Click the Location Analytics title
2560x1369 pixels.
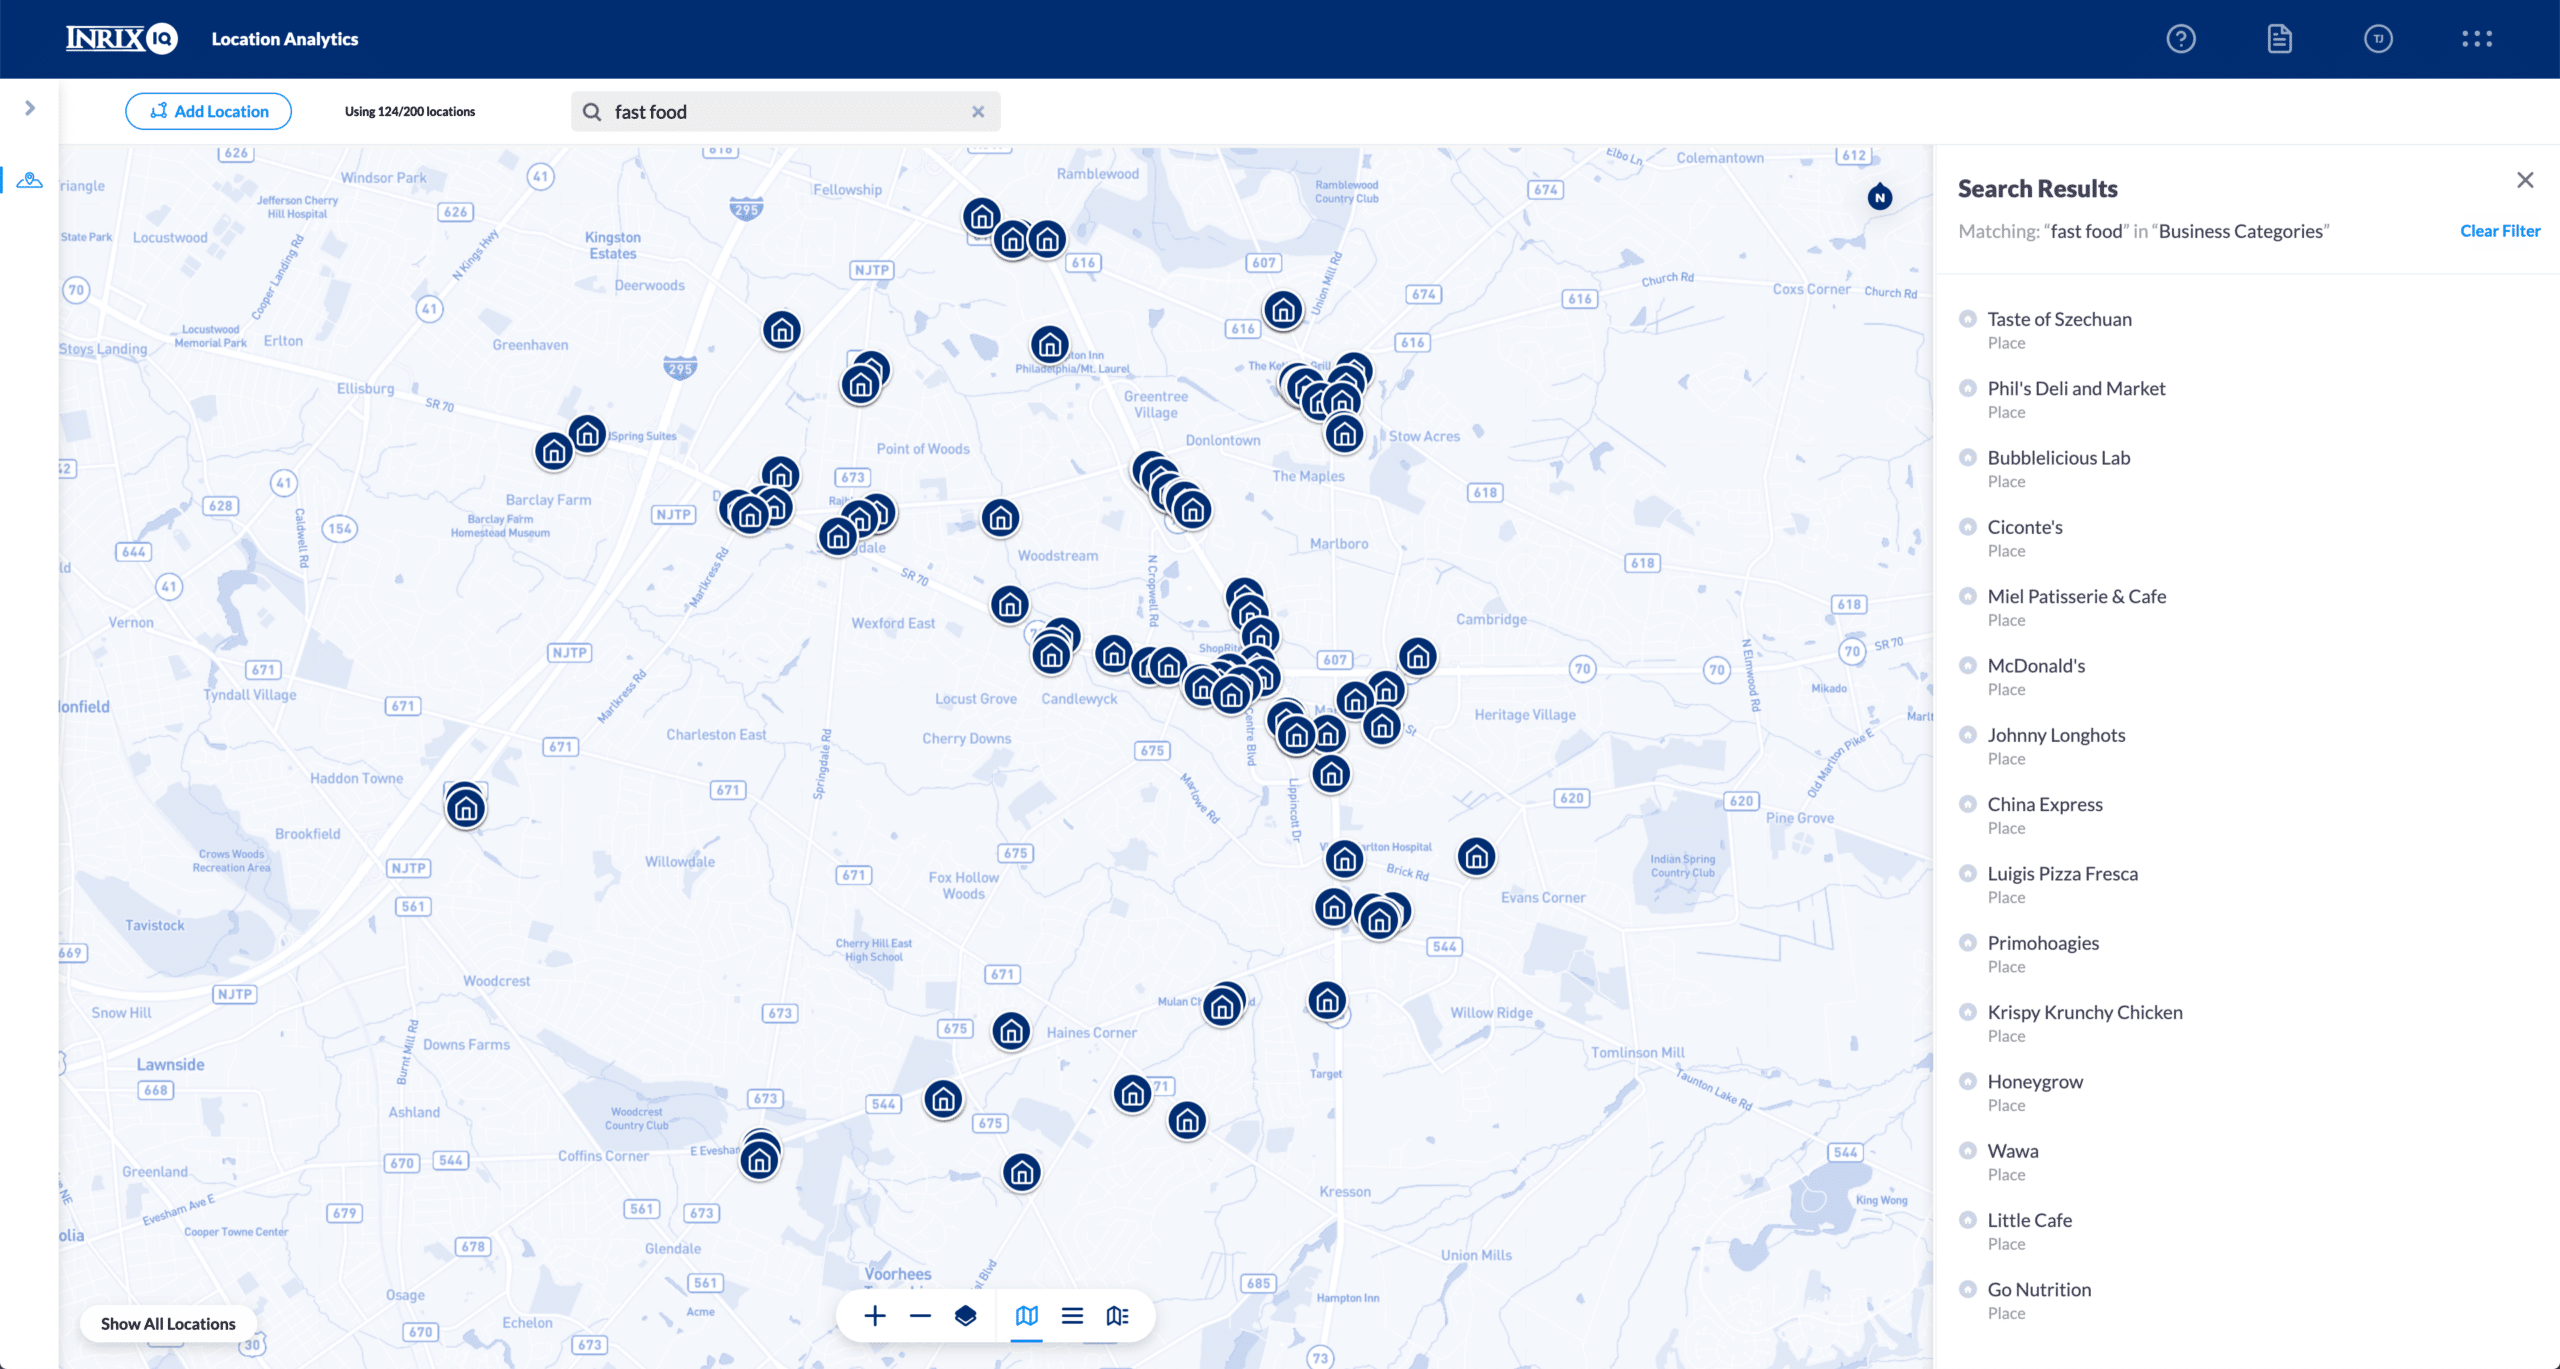coord(284,39)
